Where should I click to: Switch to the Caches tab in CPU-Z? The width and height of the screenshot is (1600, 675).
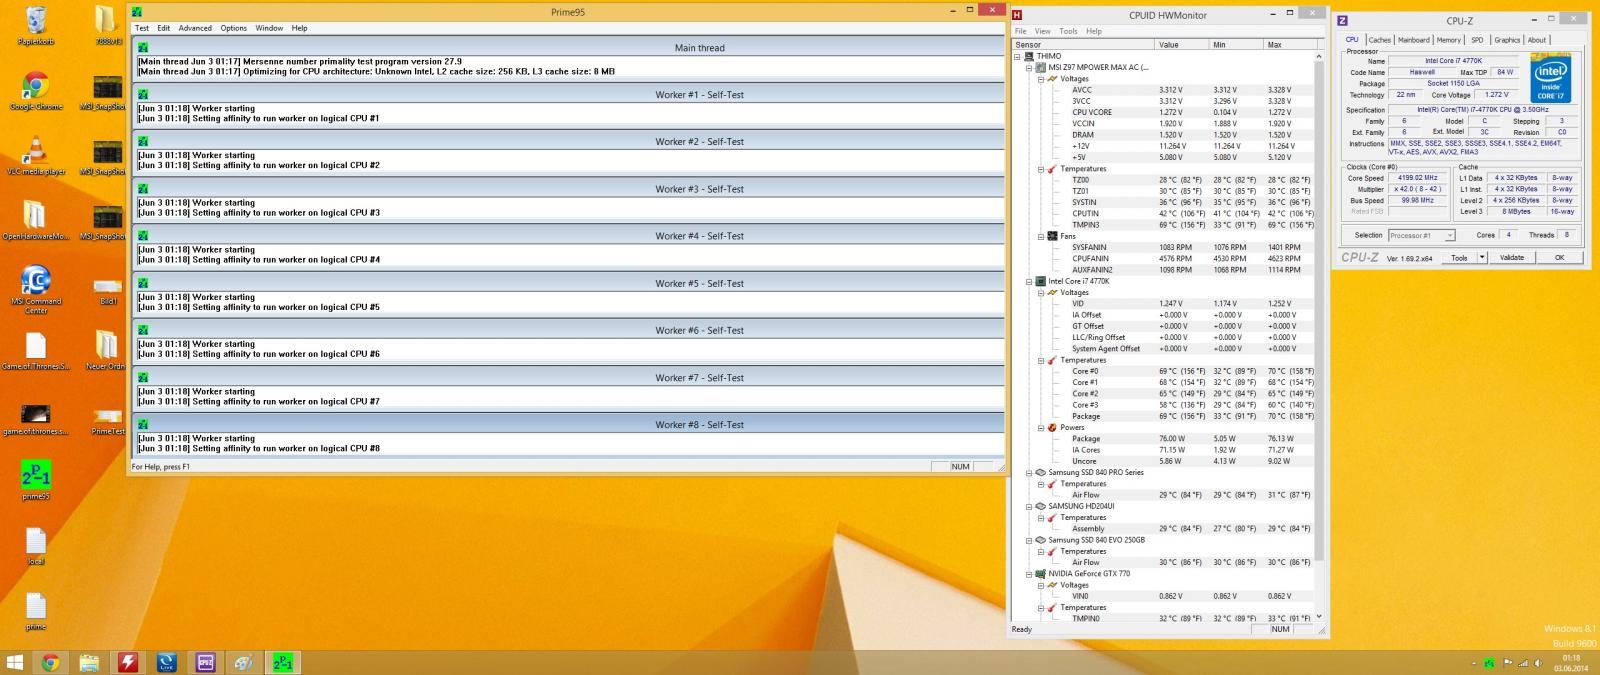tap(1379, 40)
